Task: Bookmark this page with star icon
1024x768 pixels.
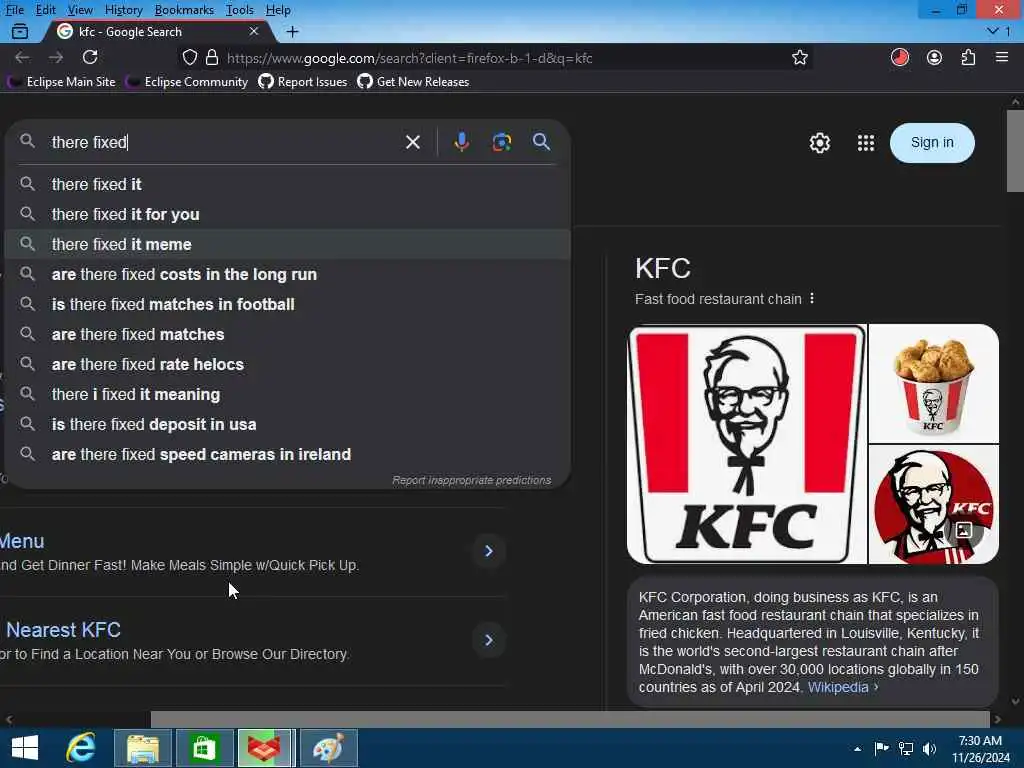Action: coord(799,57)
